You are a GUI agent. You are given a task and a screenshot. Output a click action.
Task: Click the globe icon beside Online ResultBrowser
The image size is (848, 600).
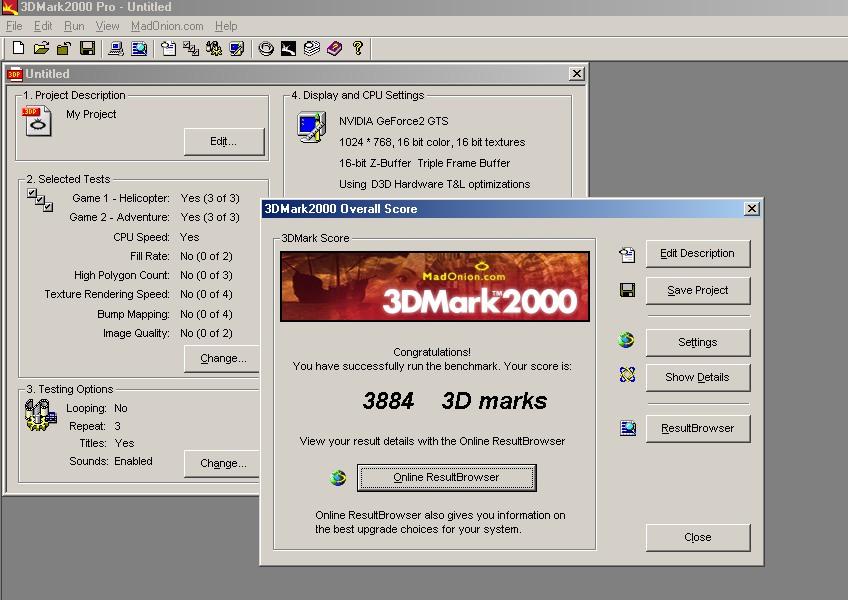click(338, 478)
